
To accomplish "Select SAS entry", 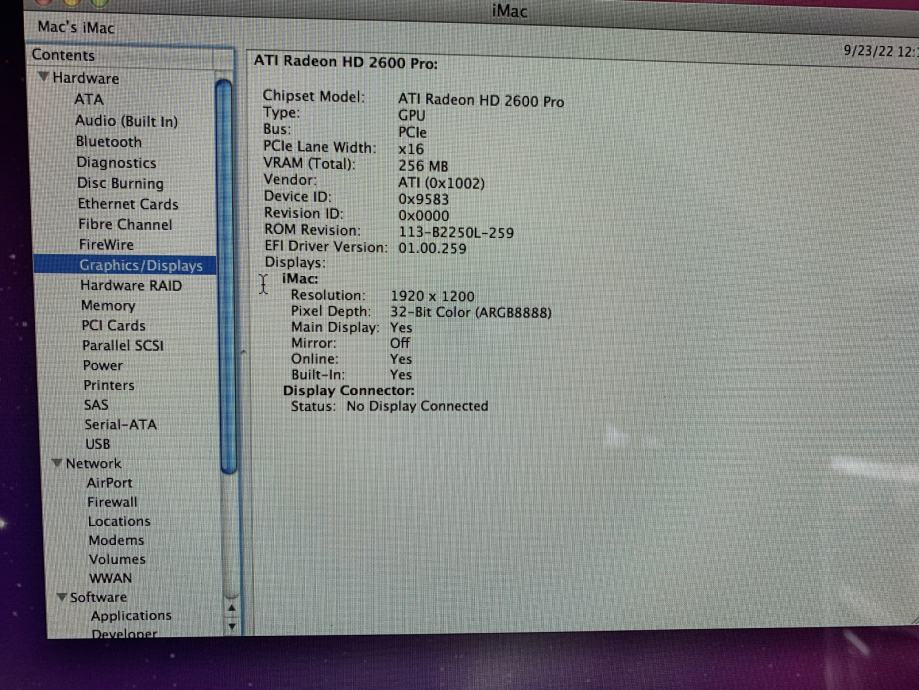I will coord(96,405).
